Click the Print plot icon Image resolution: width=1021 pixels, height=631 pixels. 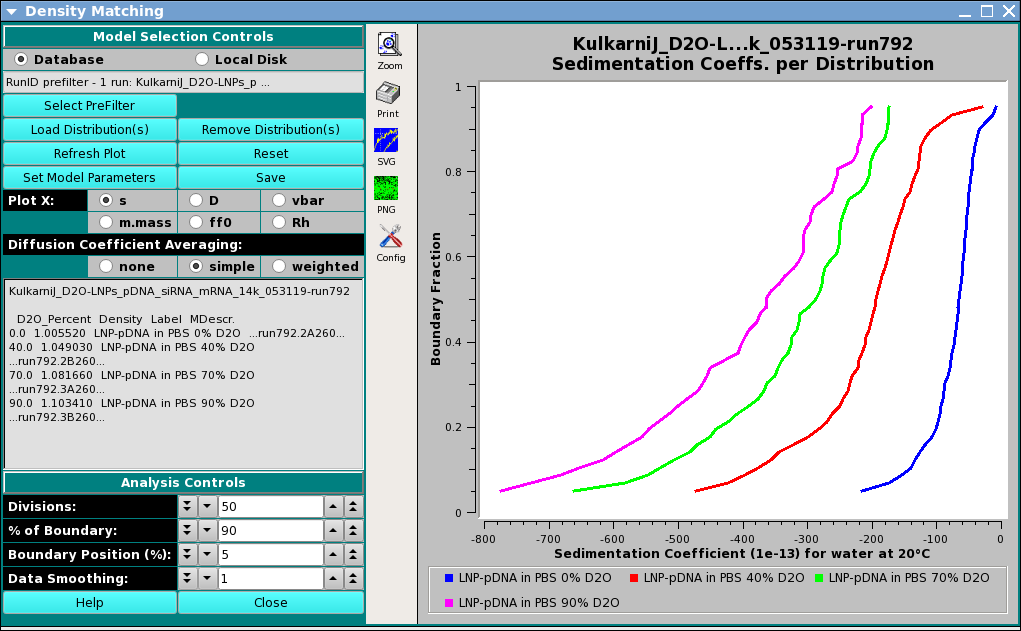pyautogui.click(x=389, y=93)
